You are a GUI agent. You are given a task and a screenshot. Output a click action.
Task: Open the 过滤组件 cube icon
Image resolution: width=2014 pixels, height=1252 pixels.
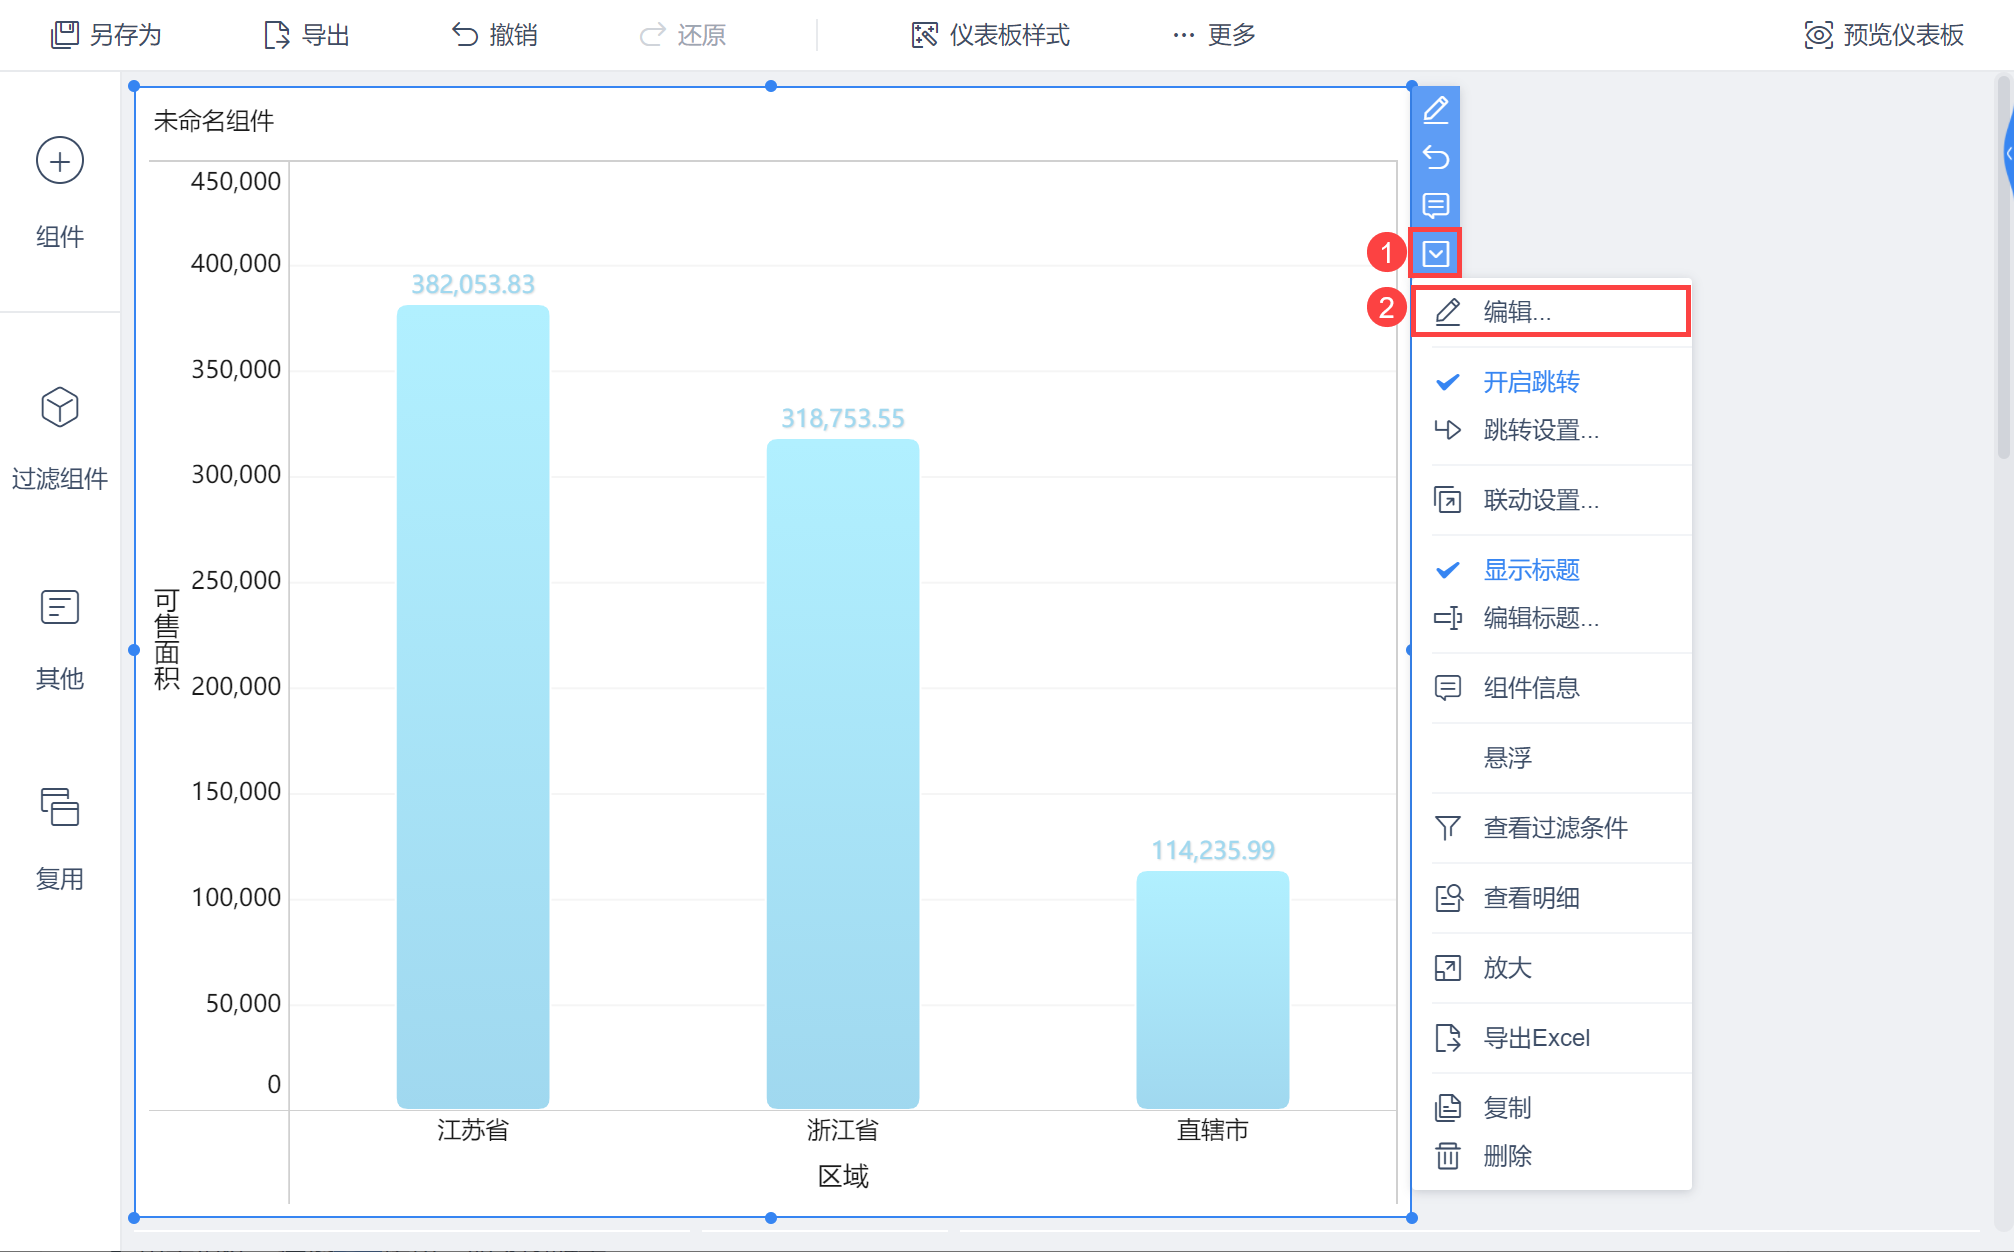(60, 407)
